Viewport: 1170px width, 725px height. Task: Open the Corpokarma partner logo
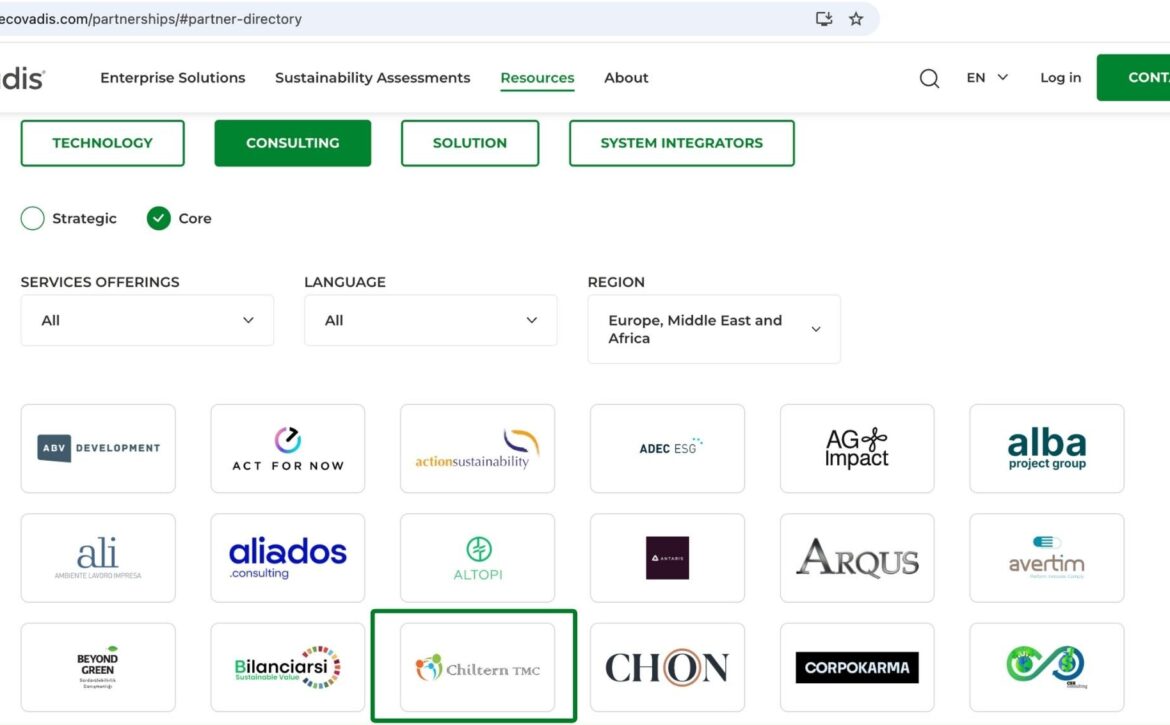point(857,667)
